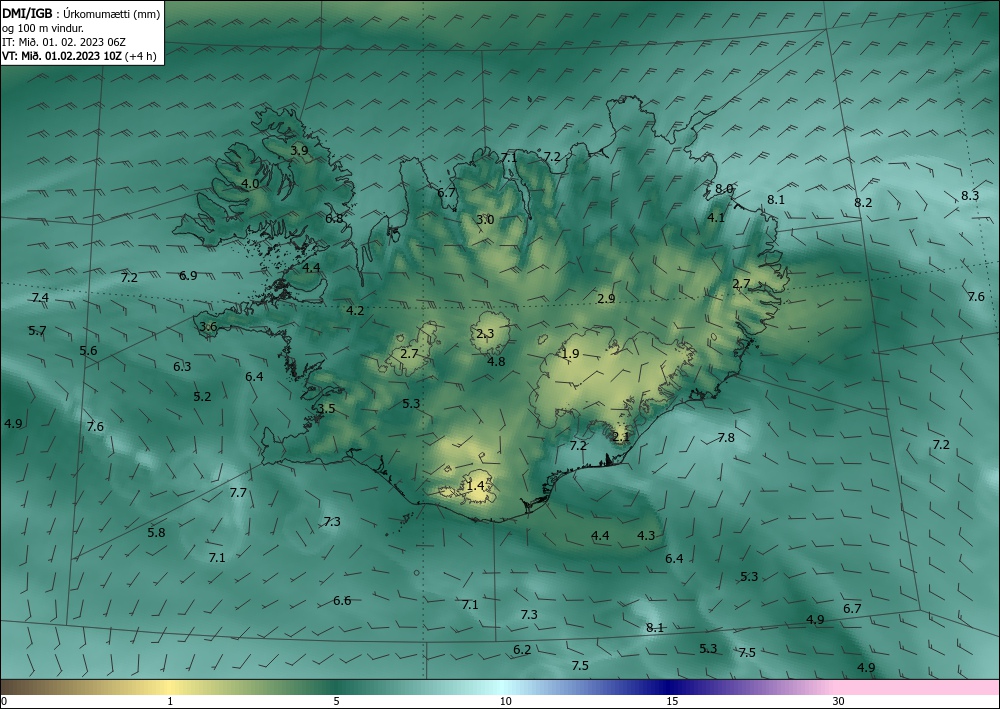Click the 7.4 value label
This screenshot has height=709, width=1000.
click(40, 298)
